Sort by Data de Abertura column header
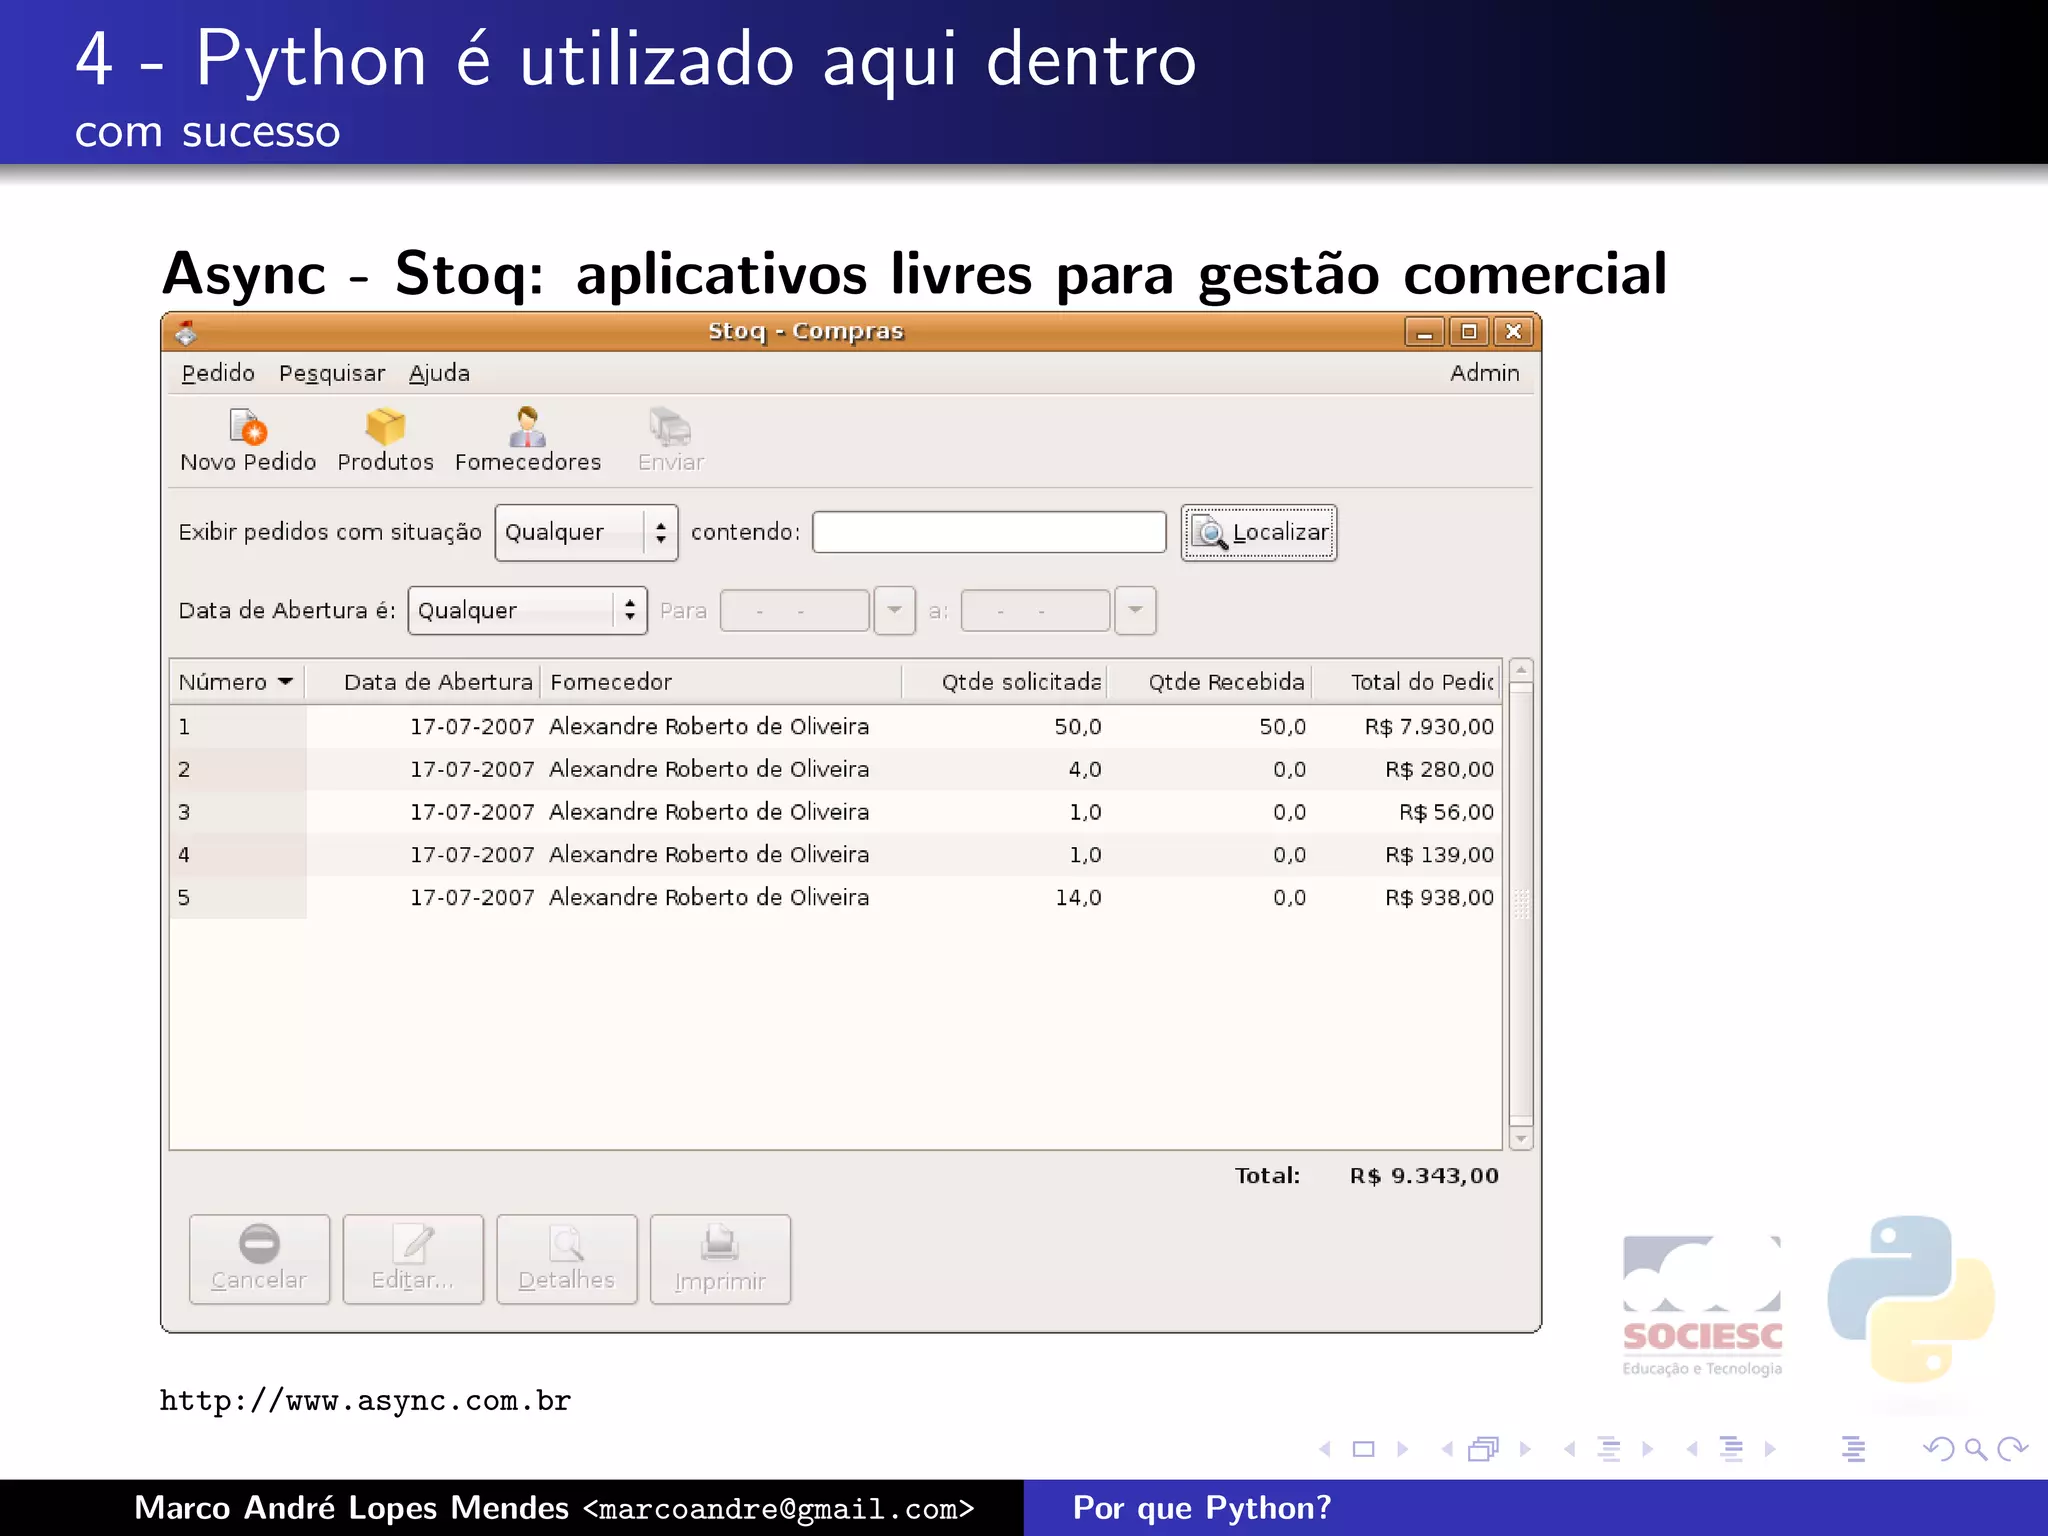This screenshot has height=1536, width=2048. pyautogui.click(x=422, y=682)
